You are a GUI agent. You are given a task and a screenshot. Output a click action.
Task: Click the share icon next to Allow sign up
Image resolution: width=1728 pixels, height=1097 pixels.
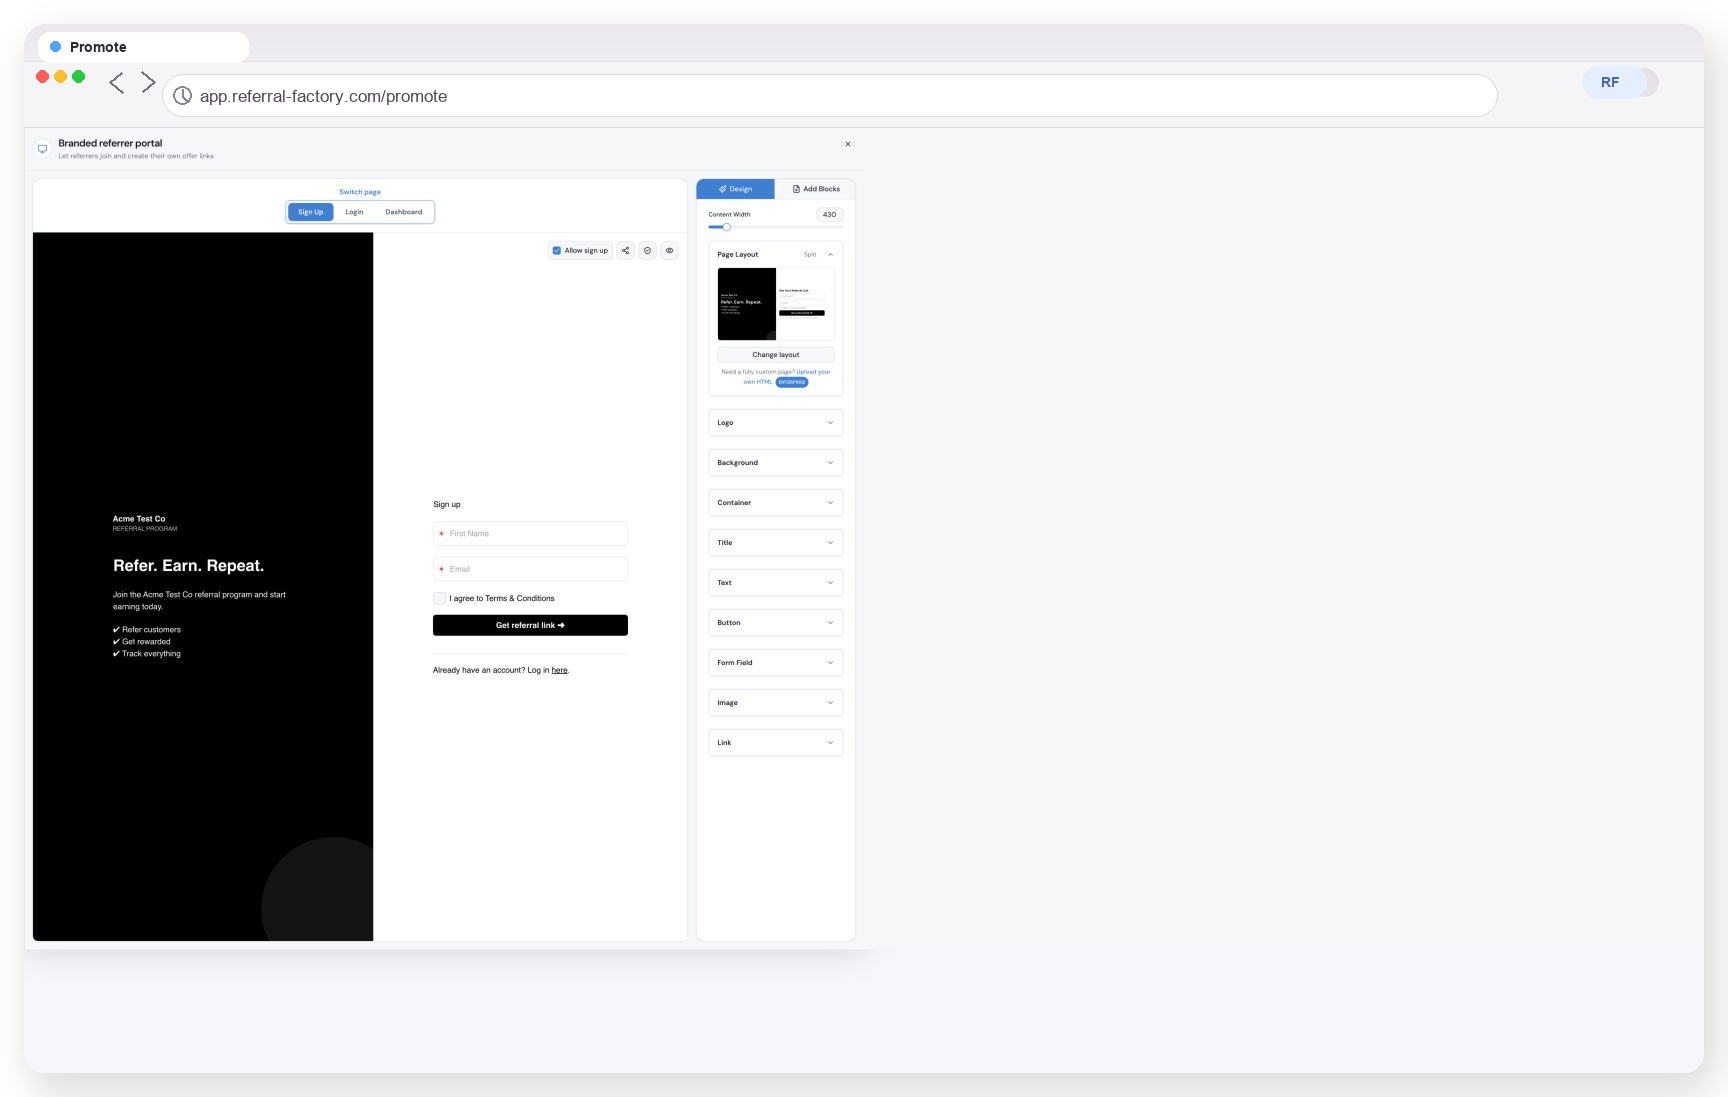(625, 251)
